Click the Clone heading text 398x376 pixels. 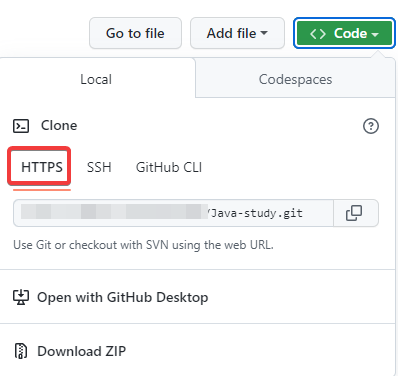tap(59, 126)
